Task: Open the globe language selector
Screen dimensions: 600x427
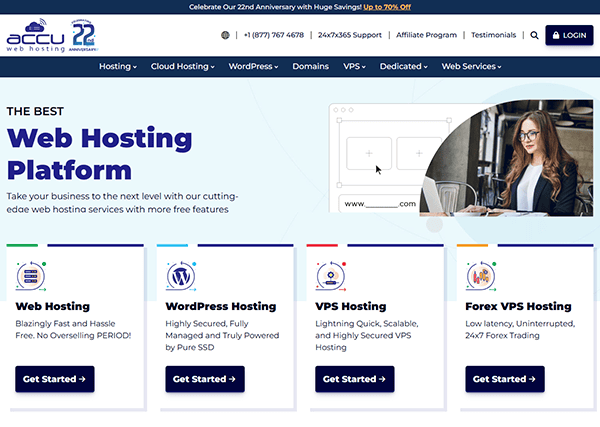Action: tap(225, 35)
